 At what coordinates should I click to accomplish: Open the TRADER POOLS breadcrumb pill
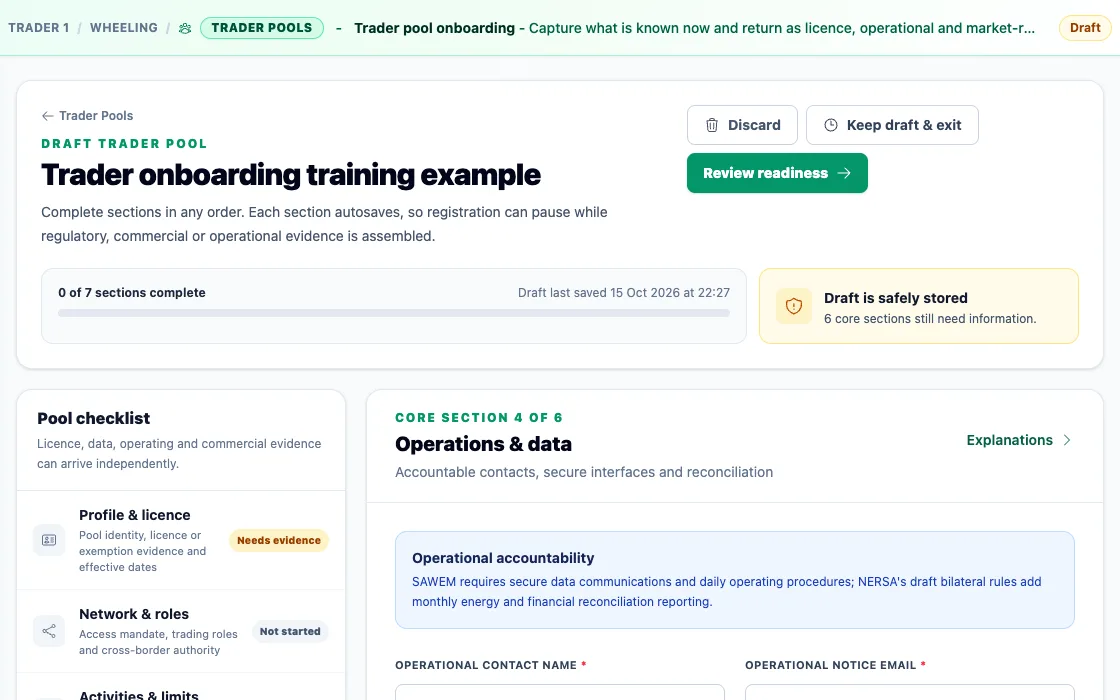coord(261,28)
